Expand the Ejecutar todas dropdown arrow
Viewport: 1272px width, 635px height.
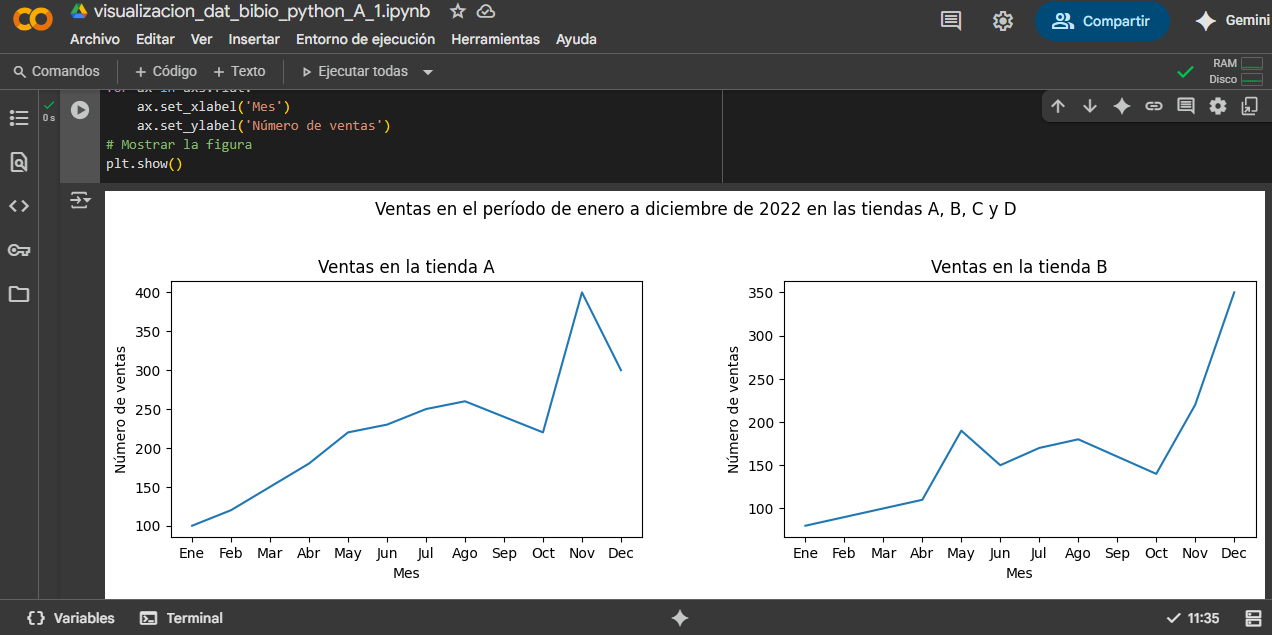(428, 72)
